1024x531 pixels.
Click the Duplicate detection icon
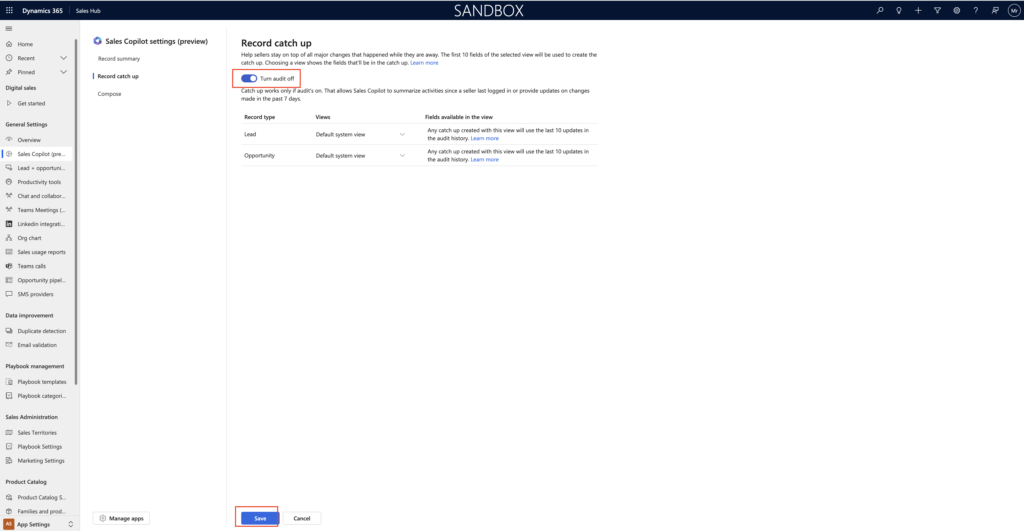click(x=9, y=330)
